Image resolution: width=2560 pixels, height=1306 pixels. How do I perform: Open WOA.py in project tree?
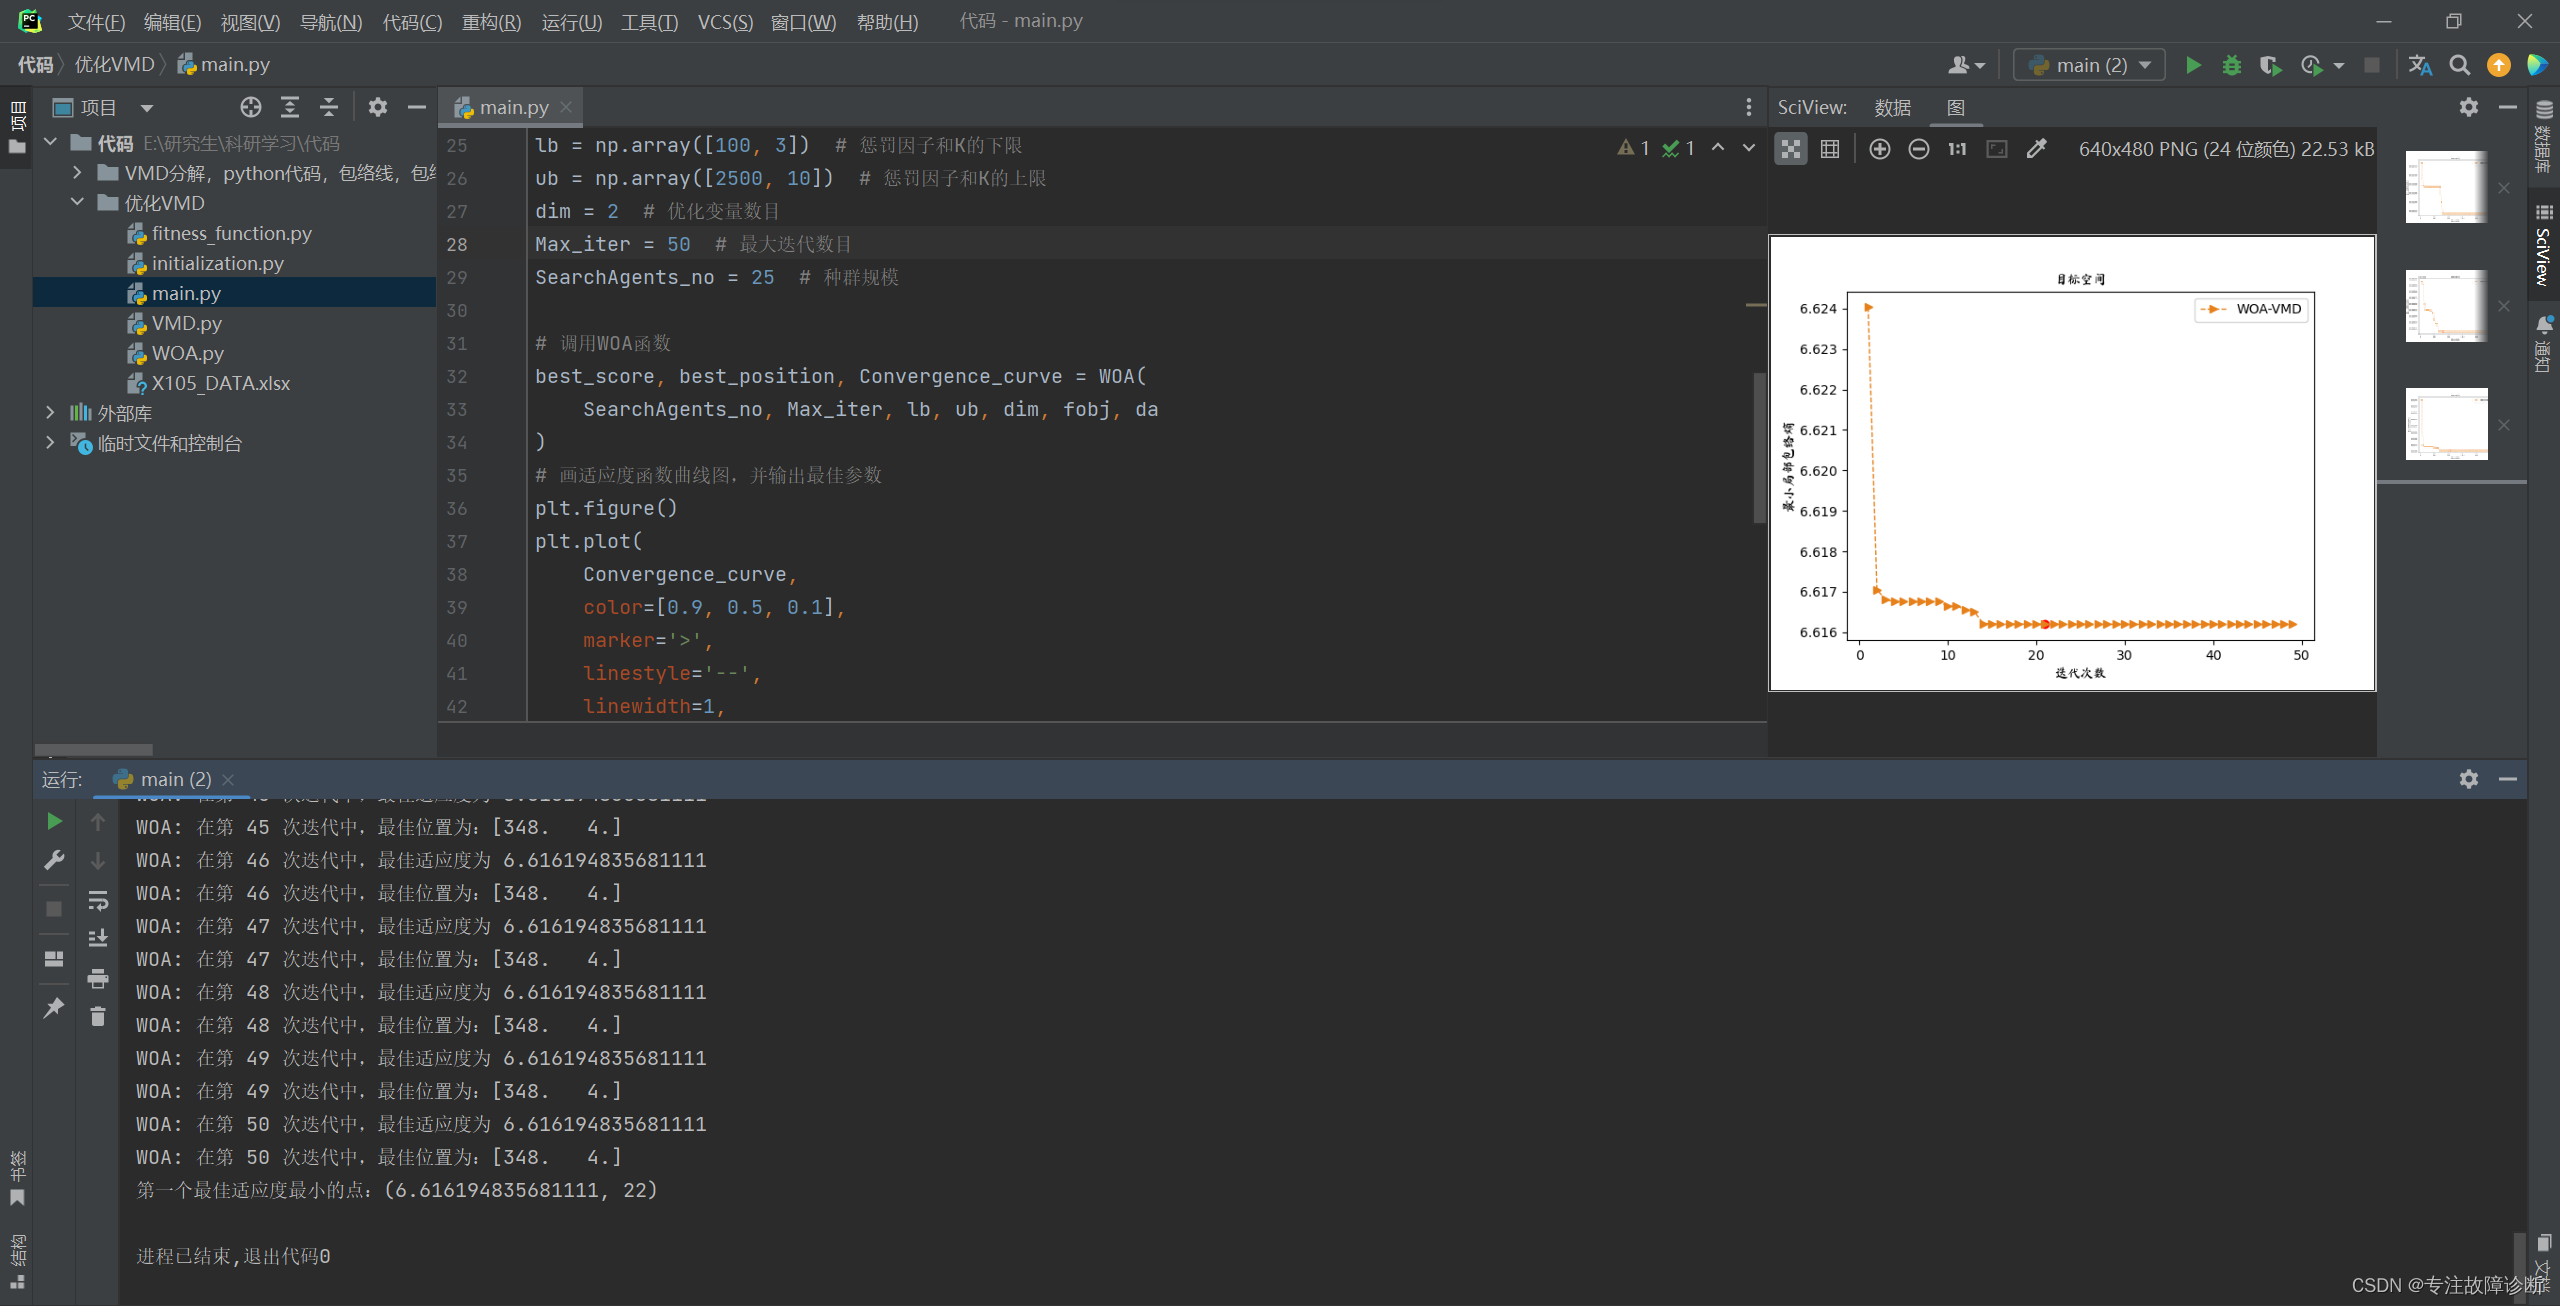click(x=187, y=353)
